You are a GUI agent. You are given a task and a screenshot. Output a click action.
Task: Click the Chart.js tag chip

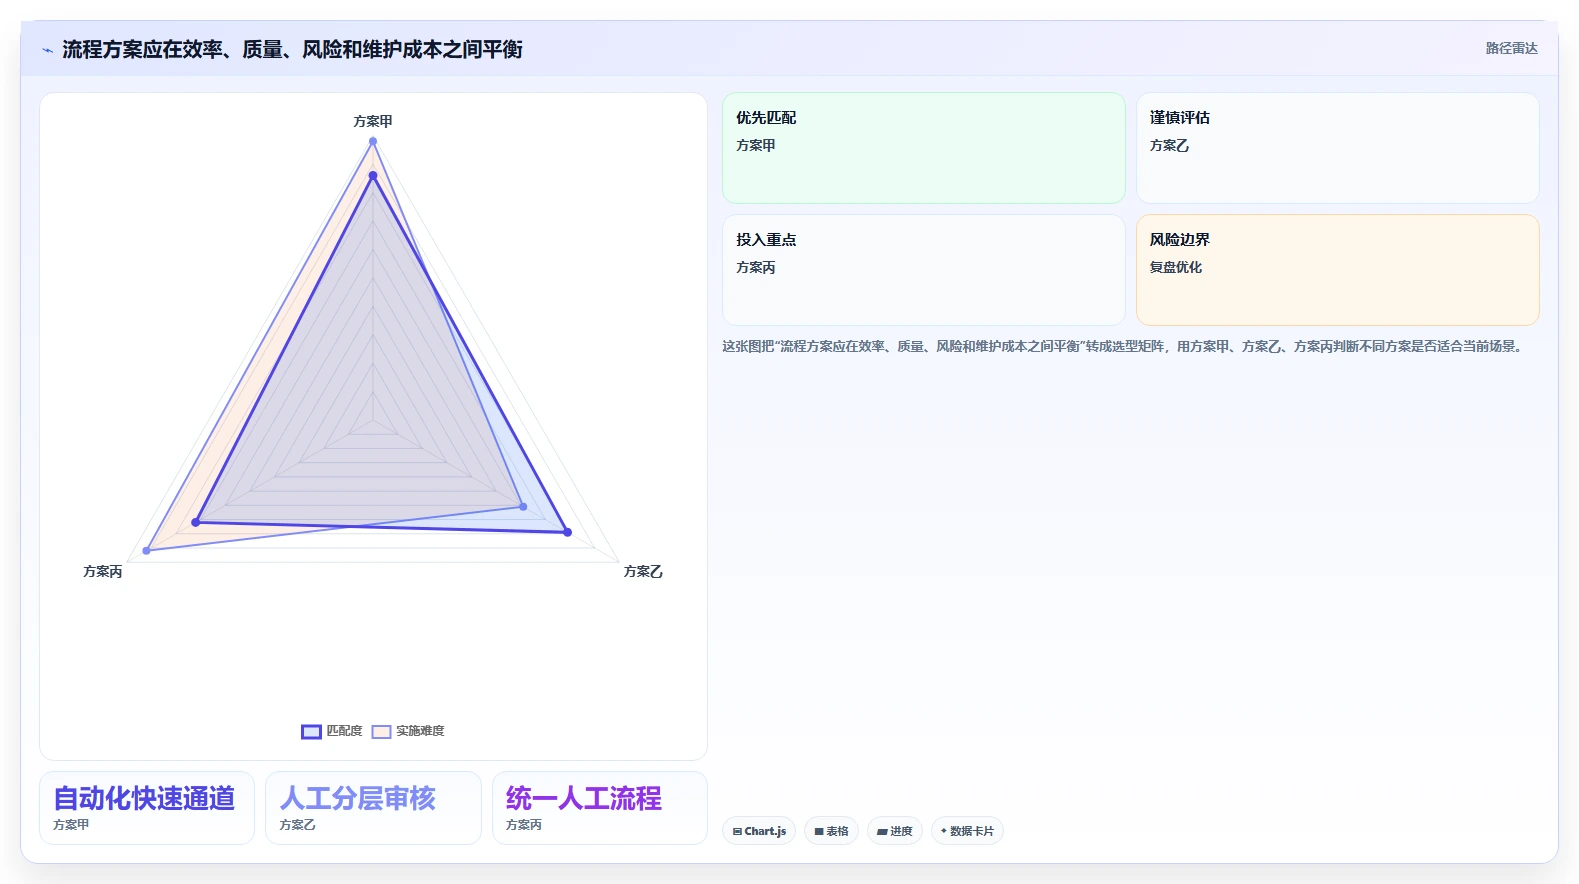(x=759, y=831)
